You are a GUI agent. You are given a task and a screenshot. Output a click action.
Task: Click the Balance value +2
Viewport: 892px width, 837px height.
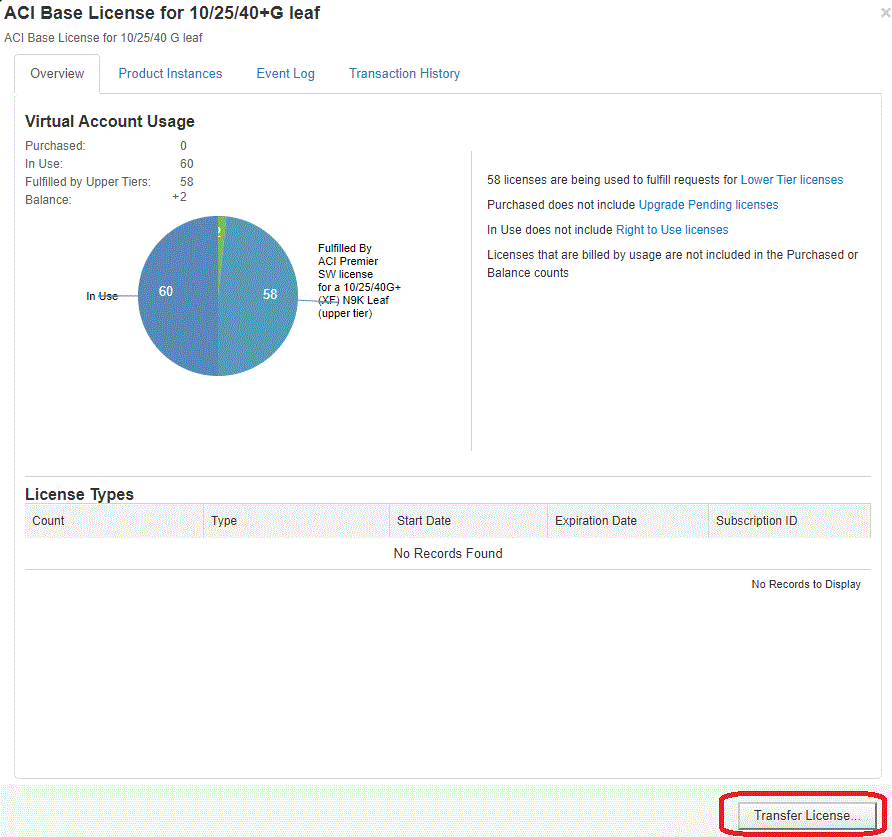[179, 197]
